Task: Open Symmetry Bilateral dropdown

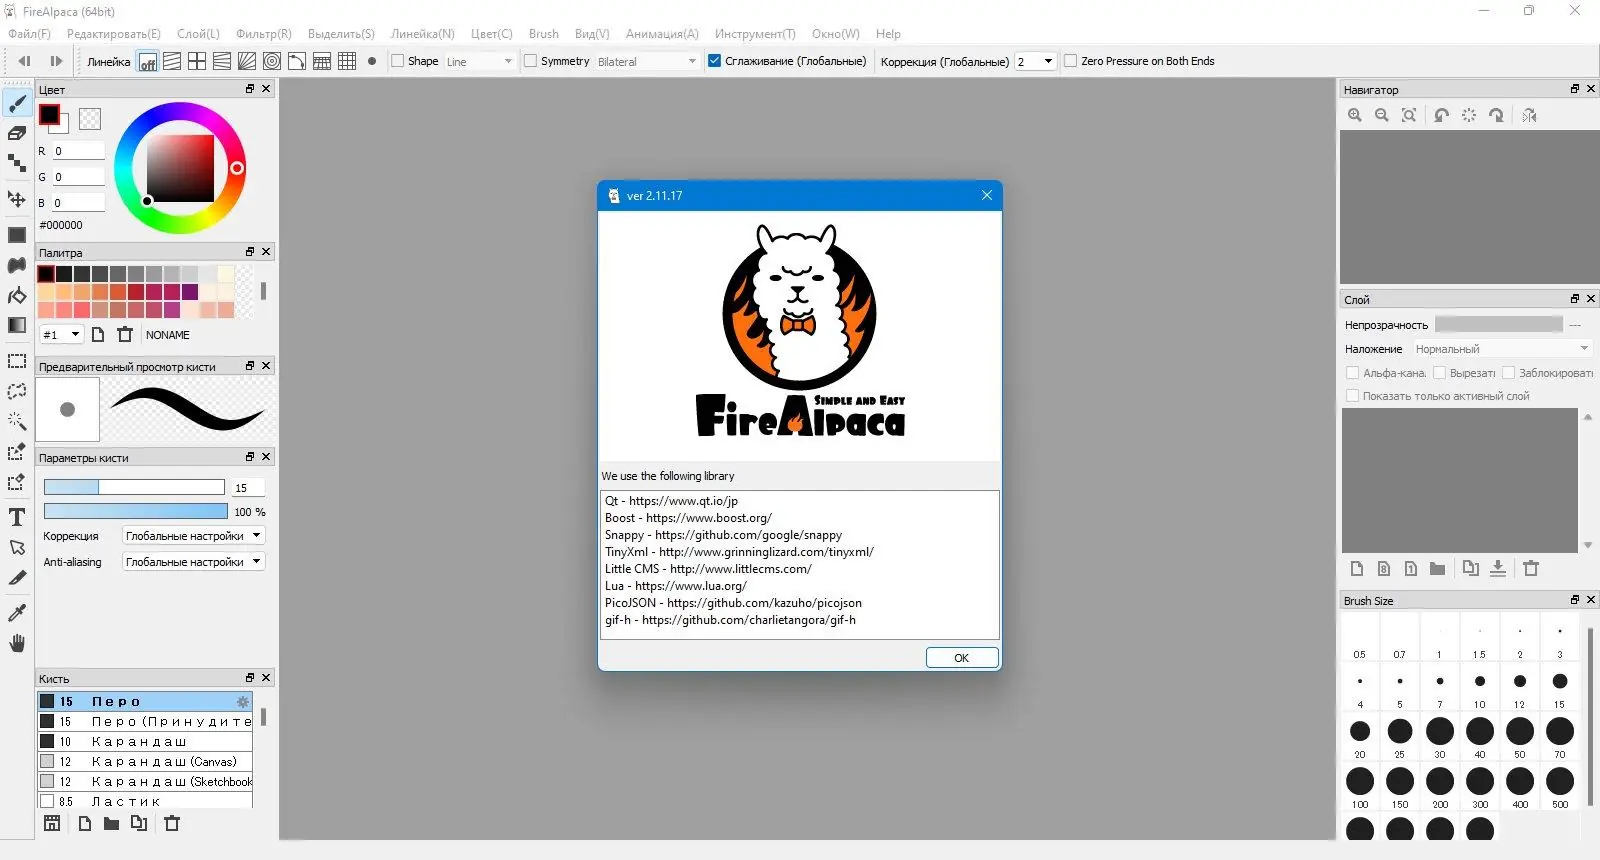Action: tap(647, 61)
